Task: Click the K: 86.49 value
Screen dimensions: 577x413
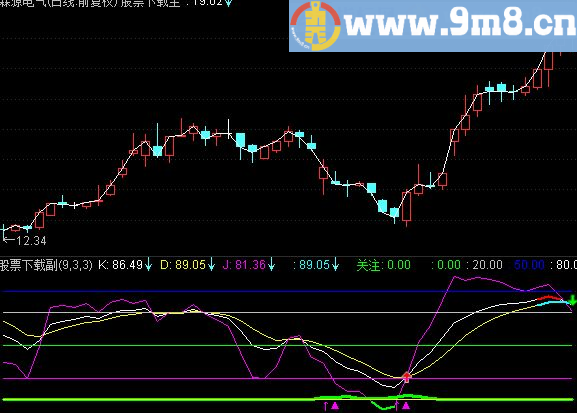Action: (120, 265)
